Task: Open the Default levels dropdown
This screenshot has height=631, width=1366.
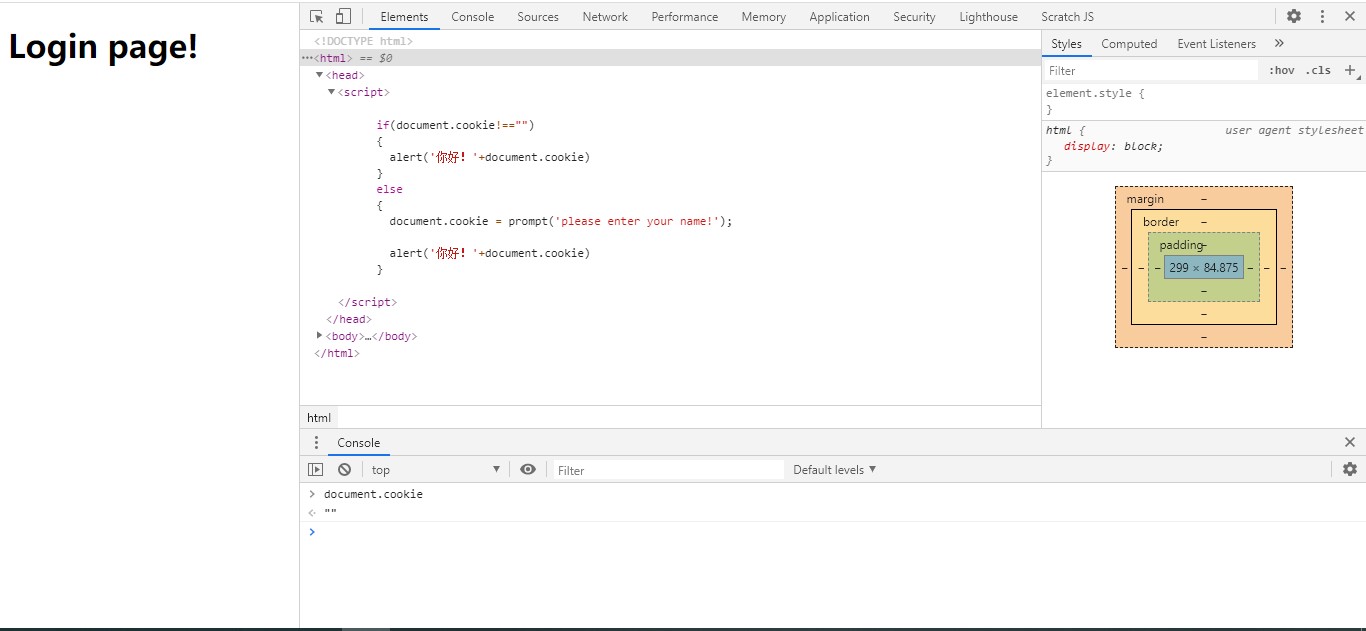Action: (x=834, y=470)
